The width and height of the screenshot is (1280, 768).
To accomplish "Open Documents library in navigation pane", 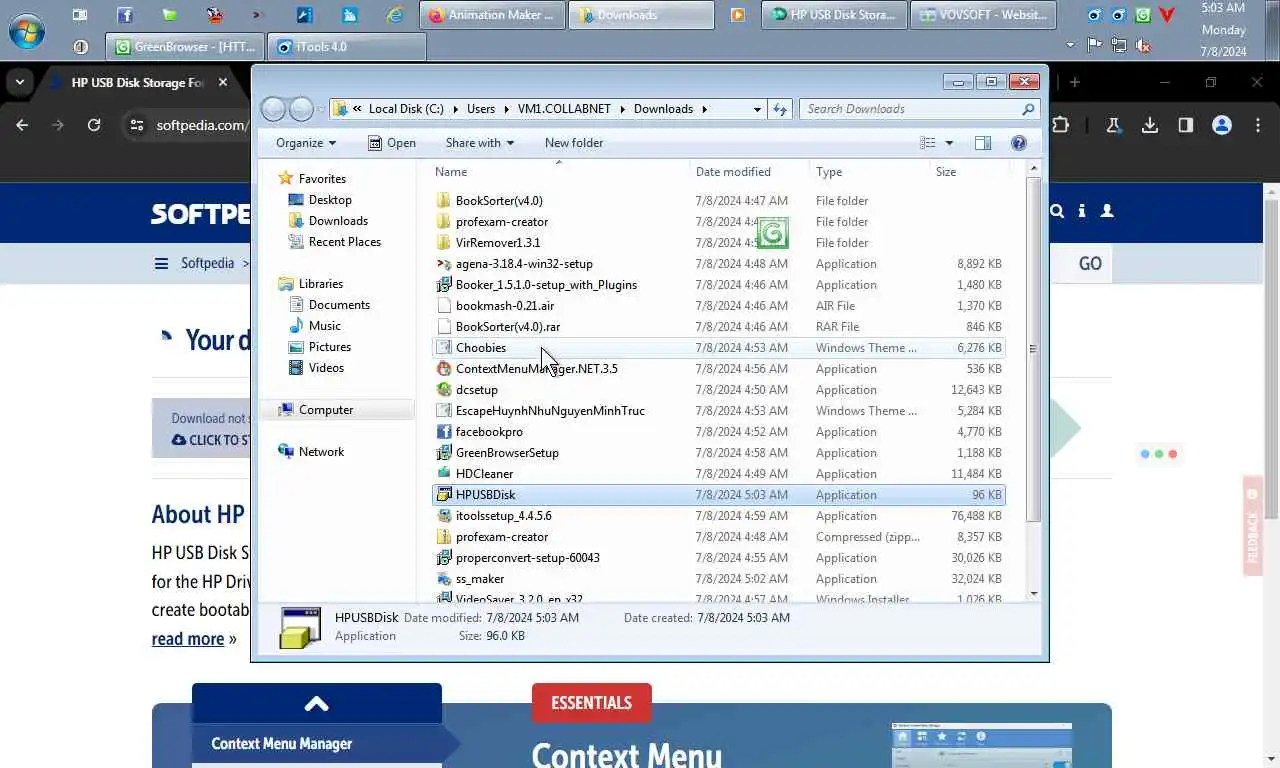I will pos(339,304).
